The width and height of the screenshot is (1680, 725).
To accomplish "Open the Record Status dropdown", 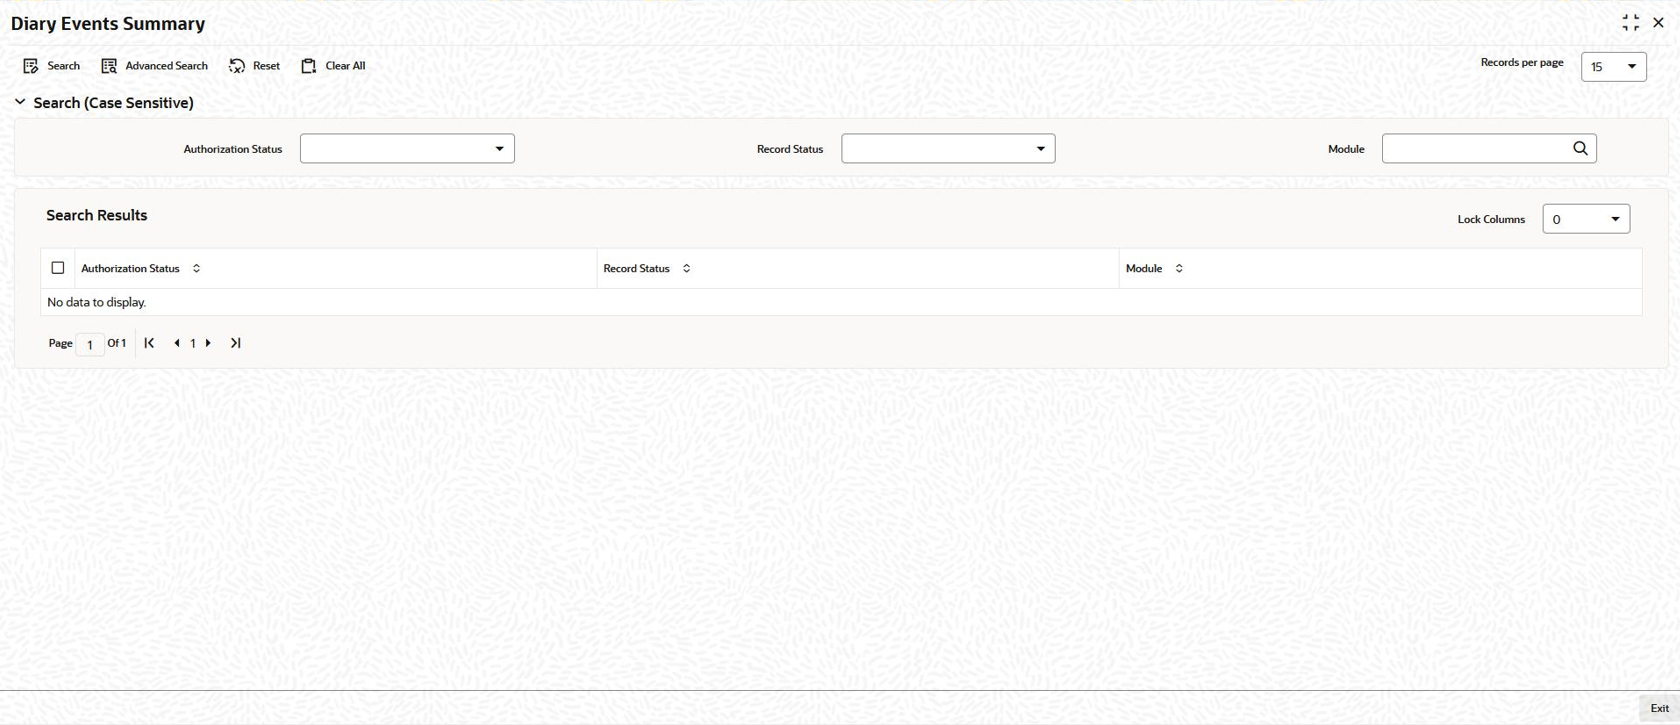I will point(948,149).
